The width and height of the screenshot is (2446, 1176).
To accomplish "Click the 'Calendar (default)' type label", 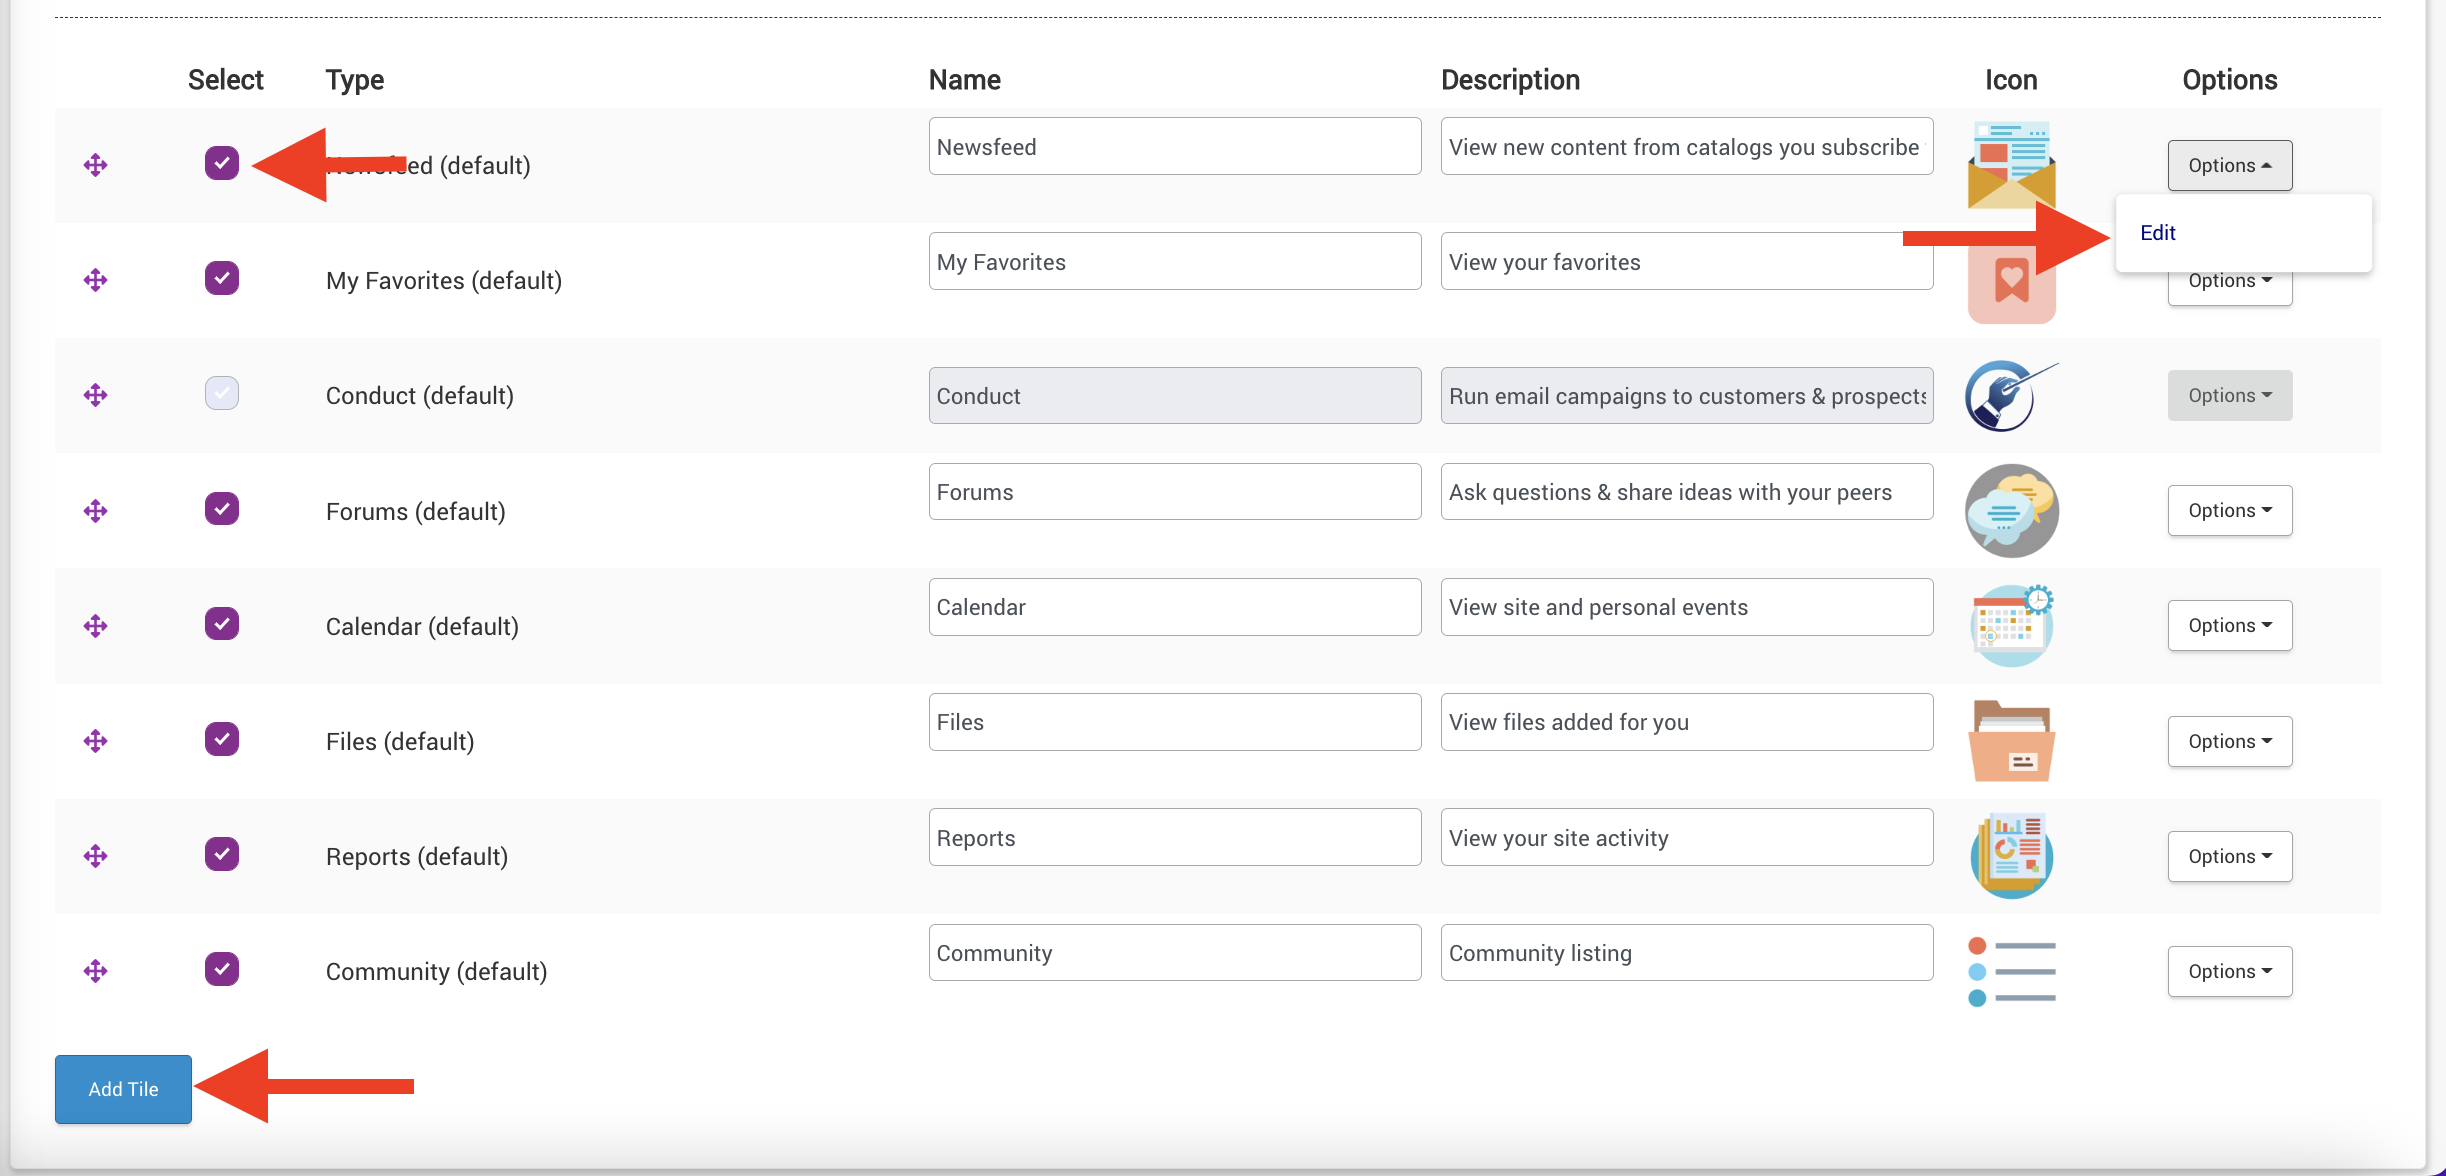I will point(422,627).
